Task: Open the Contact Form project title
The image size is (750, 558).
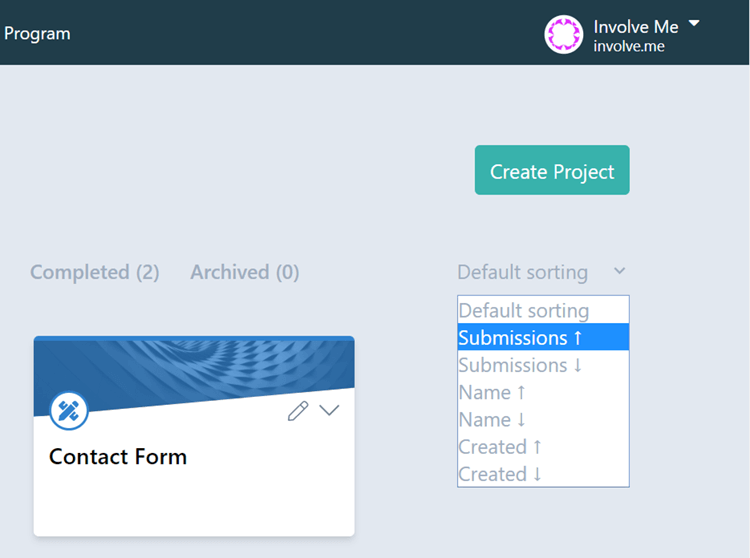Action: point(118,457)
